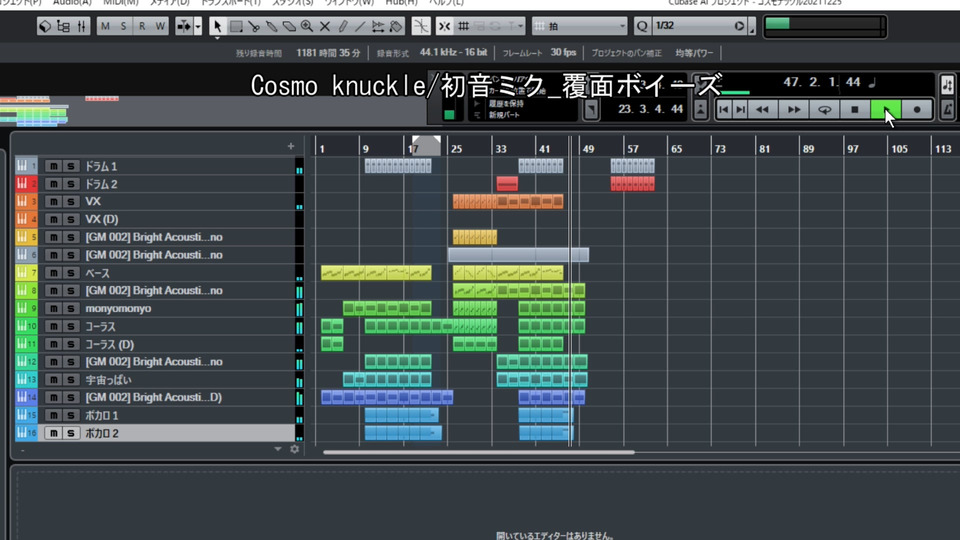Click the Add Track plus icon
This screenshot has height=540, width=960.
[x=291, y=146]
